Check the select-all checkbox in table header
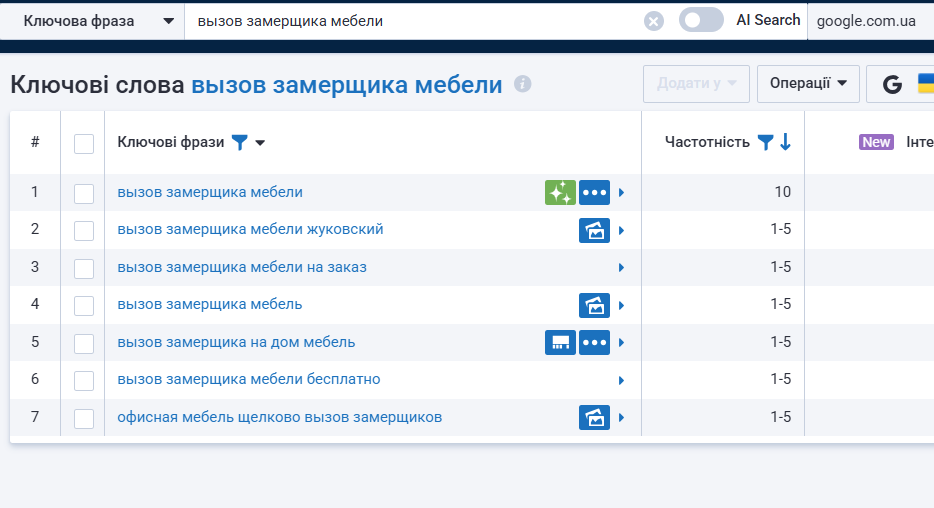 (84, 143)
